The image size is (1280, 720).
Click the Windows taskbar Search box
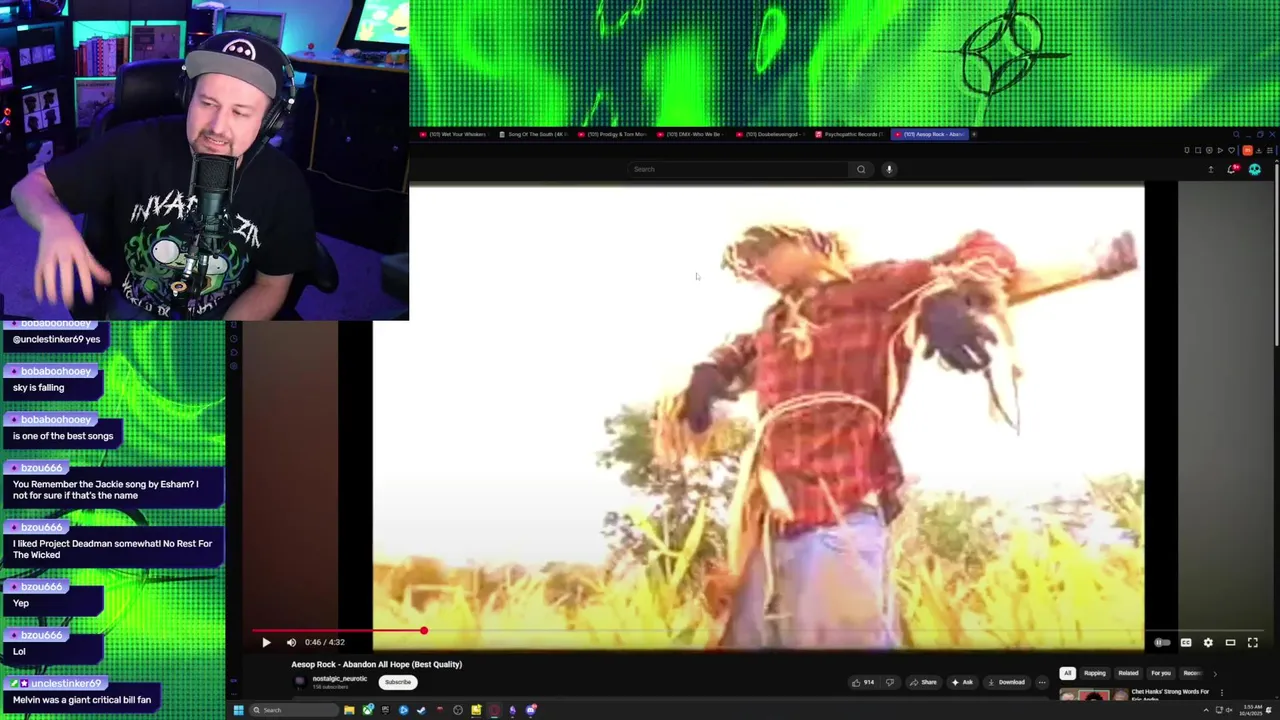(x=294, y=710)
